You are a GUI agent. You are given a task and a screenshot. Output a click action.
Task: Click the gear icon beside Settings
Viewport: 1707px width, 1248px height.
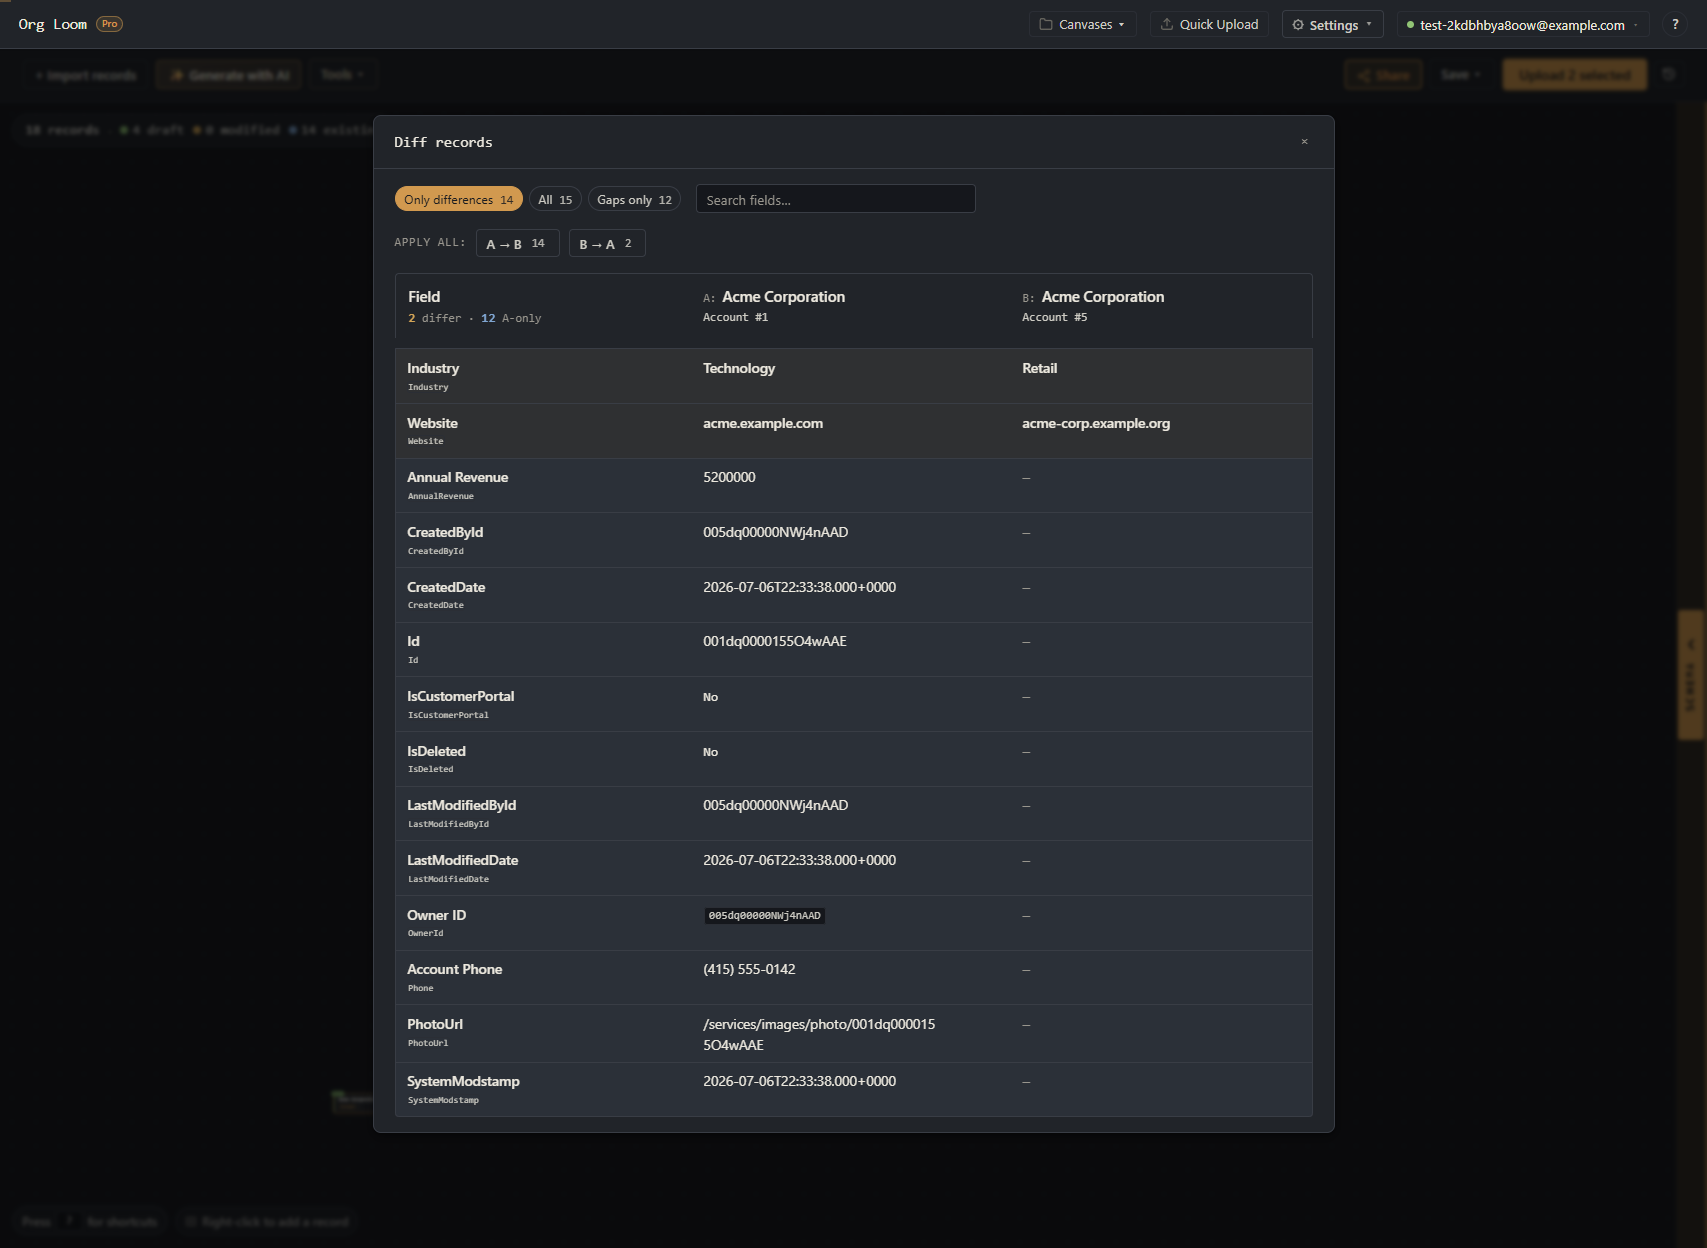pos(1298,25)
